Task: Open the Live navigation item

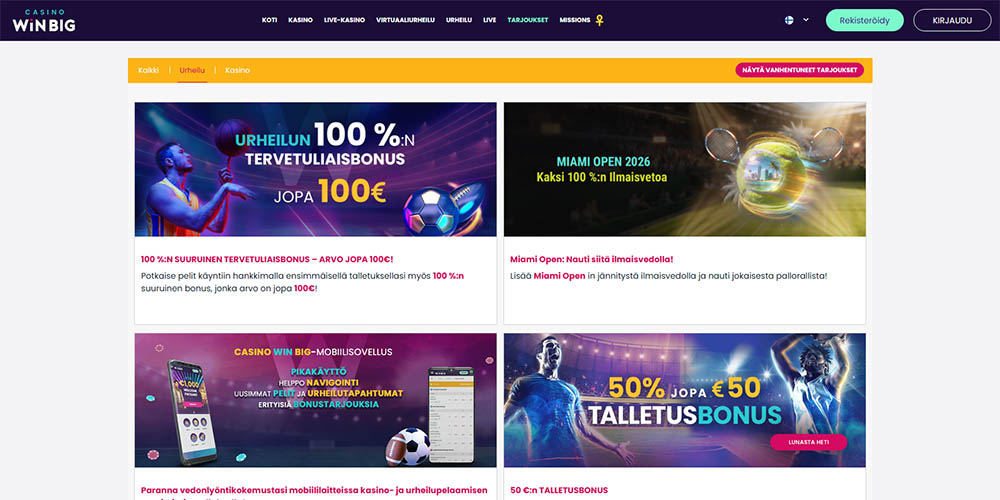Action: click(x=490, y=20)
